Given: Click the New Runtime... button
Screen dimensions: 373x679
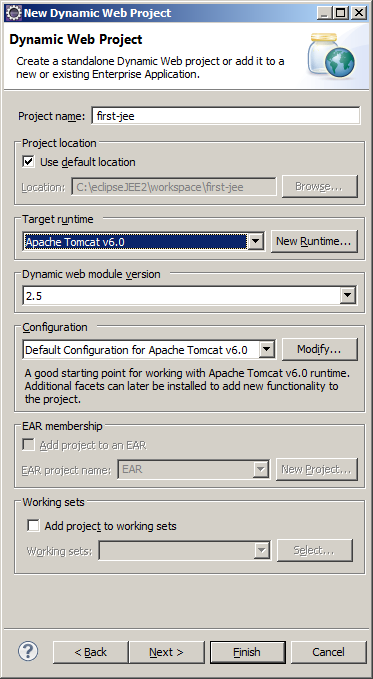Looking at the screenshot, I should (314, 241).
